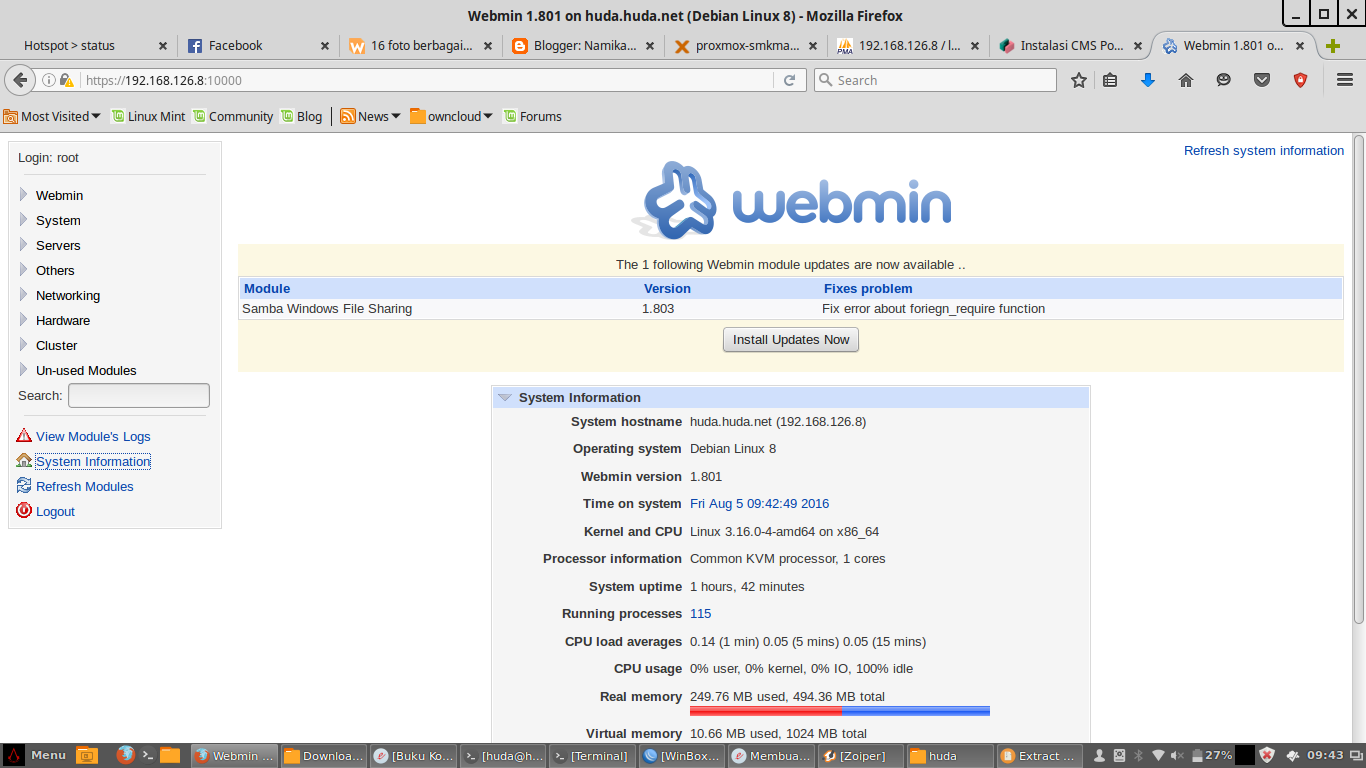Click Install Updates Now button
This screenshot has height=768, width=1366.
click(791, 340)
